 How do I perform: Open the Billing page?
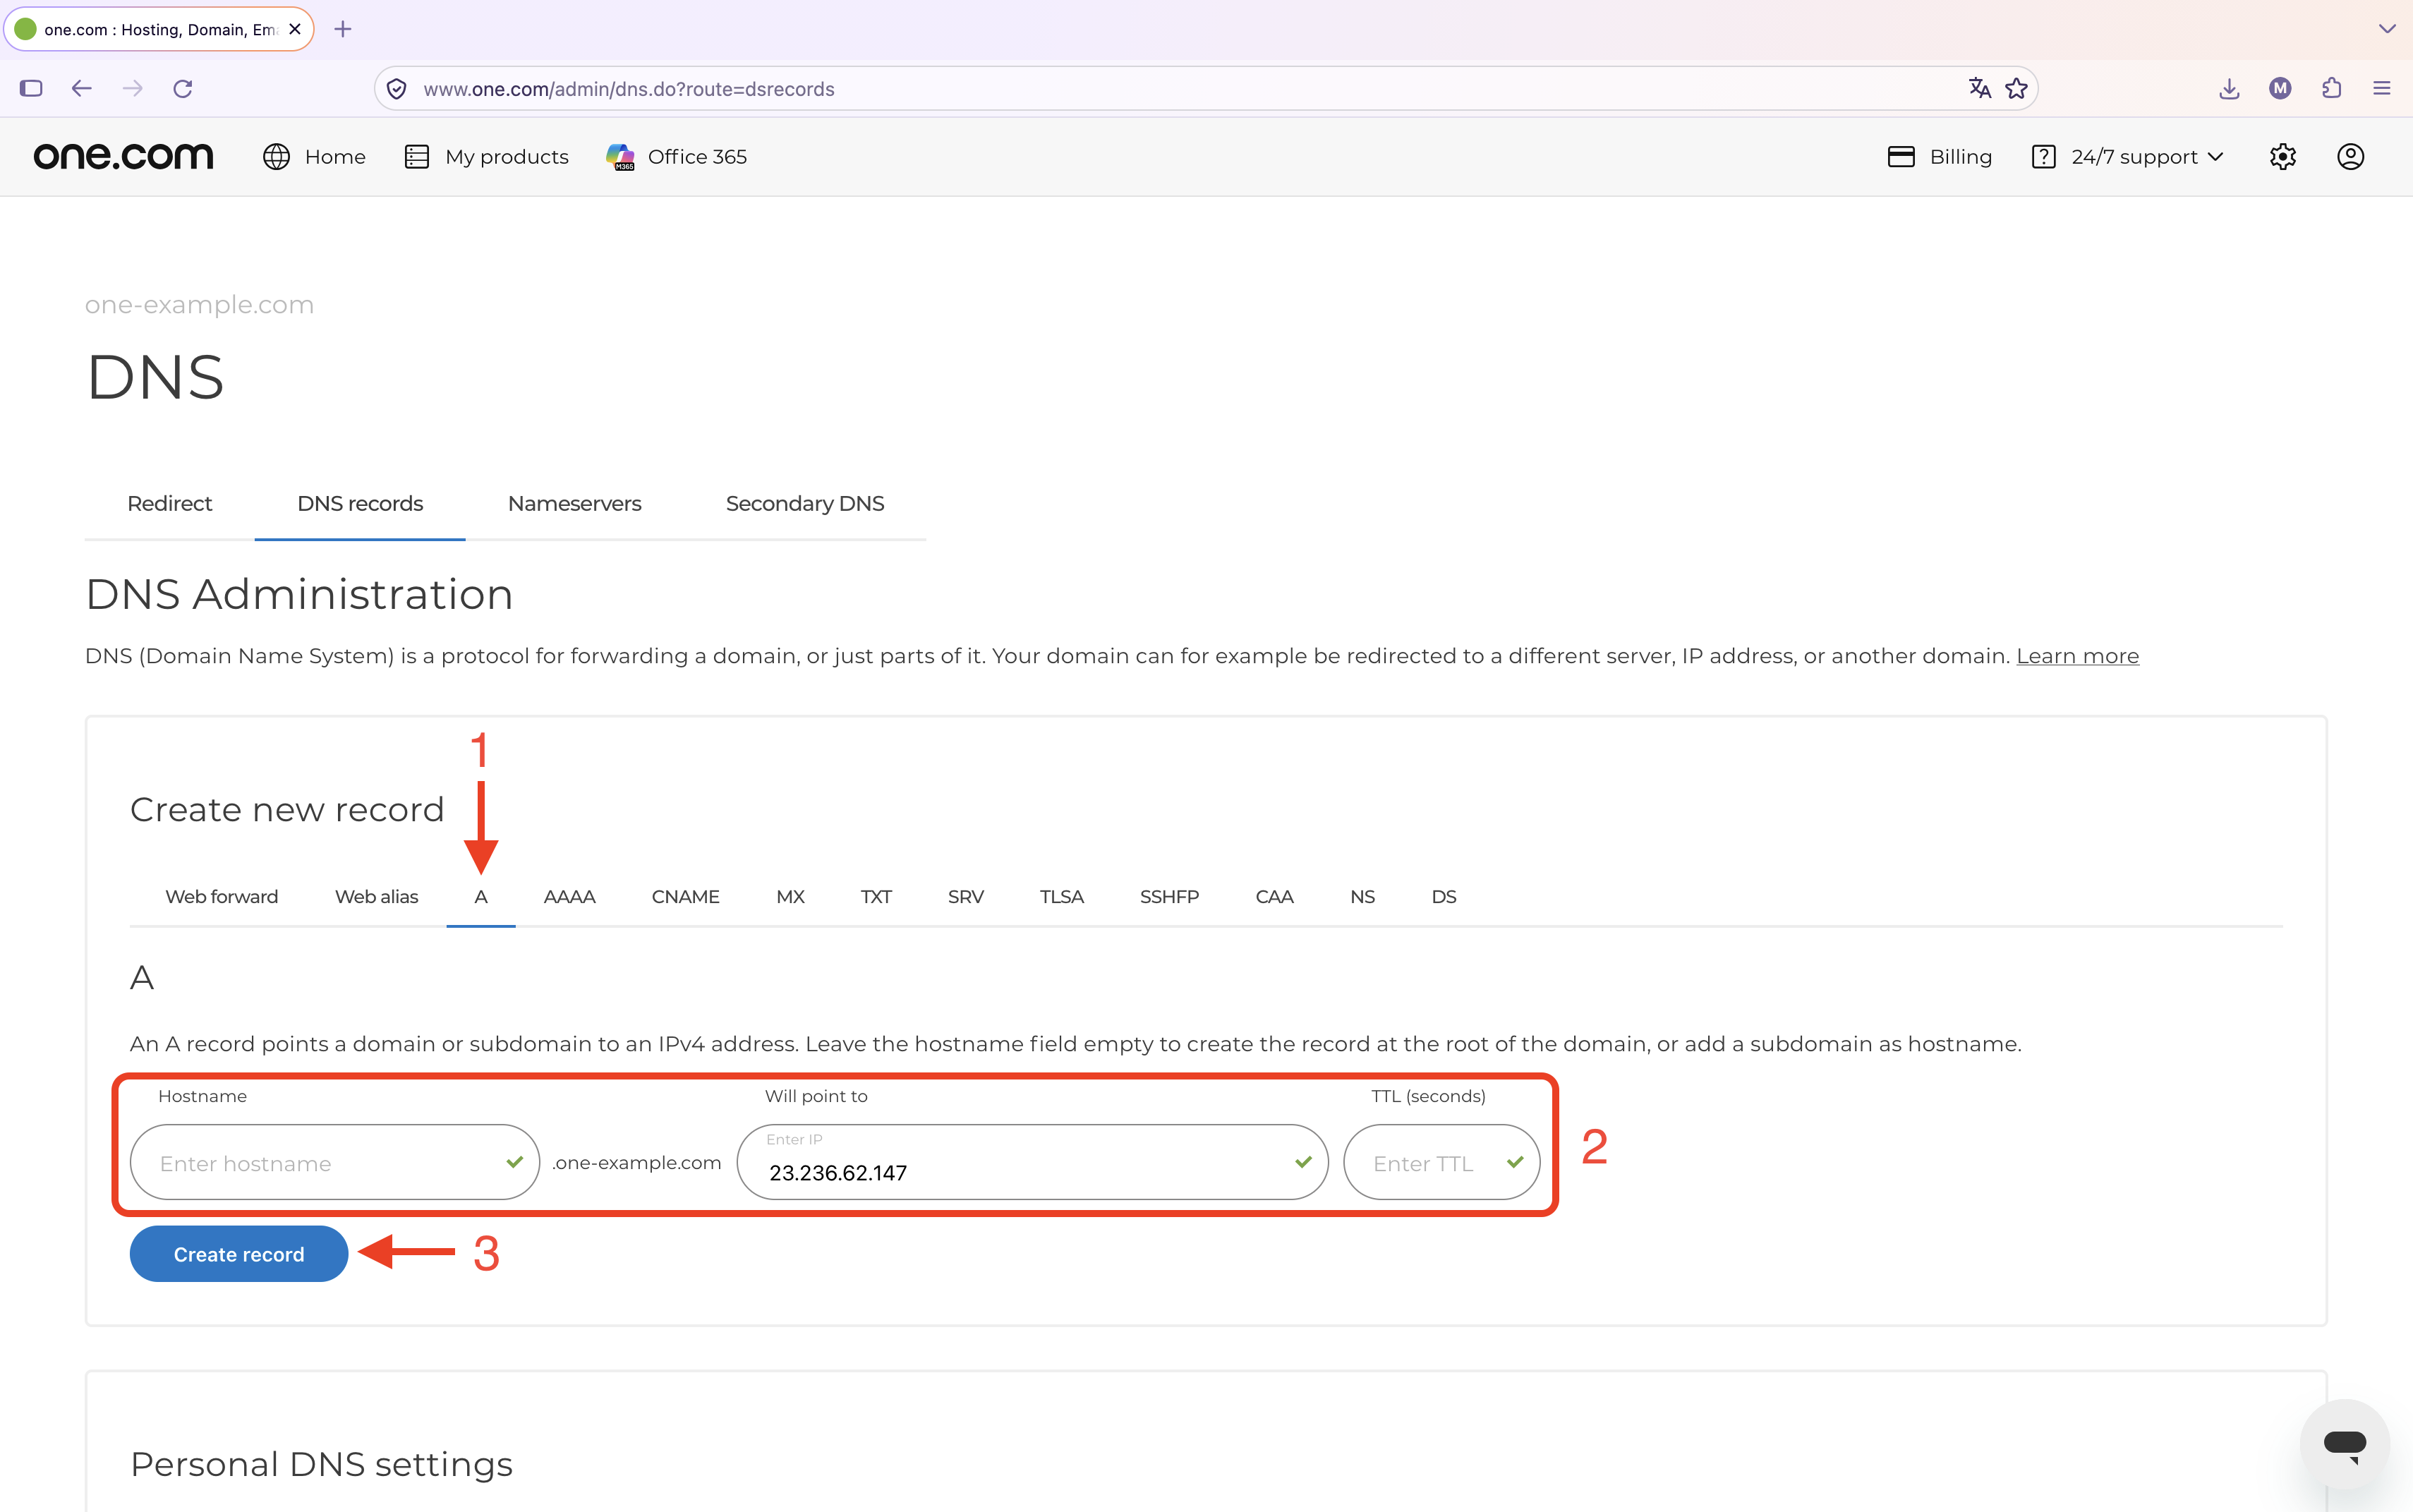tap(1940, 156)
